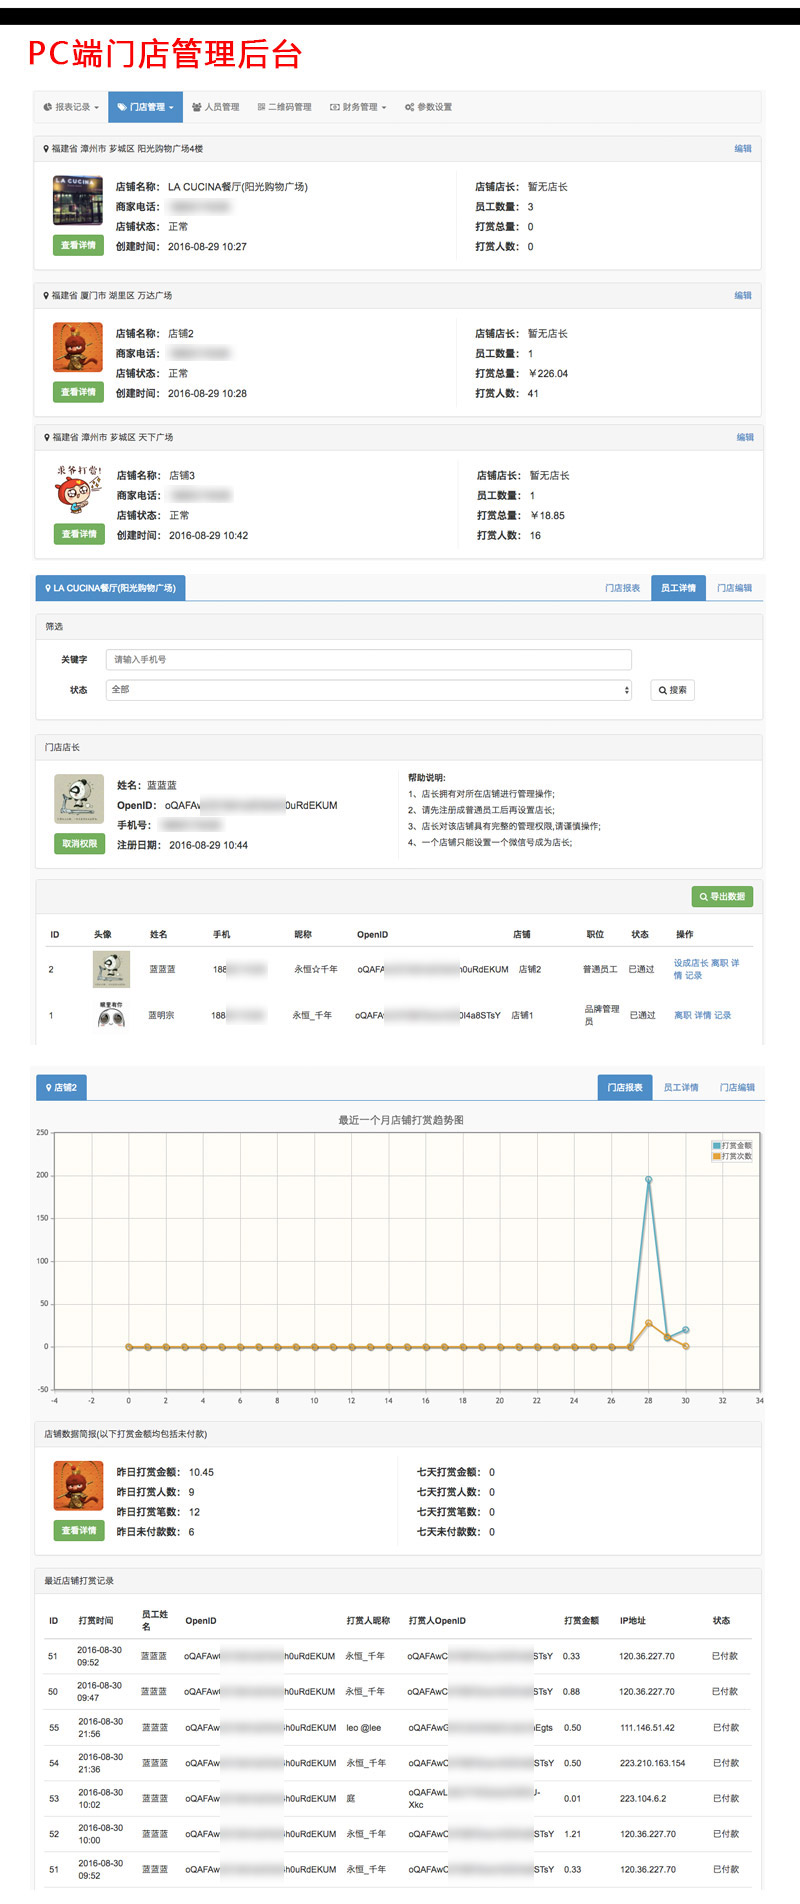Click the tag icon beside 门店管理
800x1904 pixels.
(121, 107)
